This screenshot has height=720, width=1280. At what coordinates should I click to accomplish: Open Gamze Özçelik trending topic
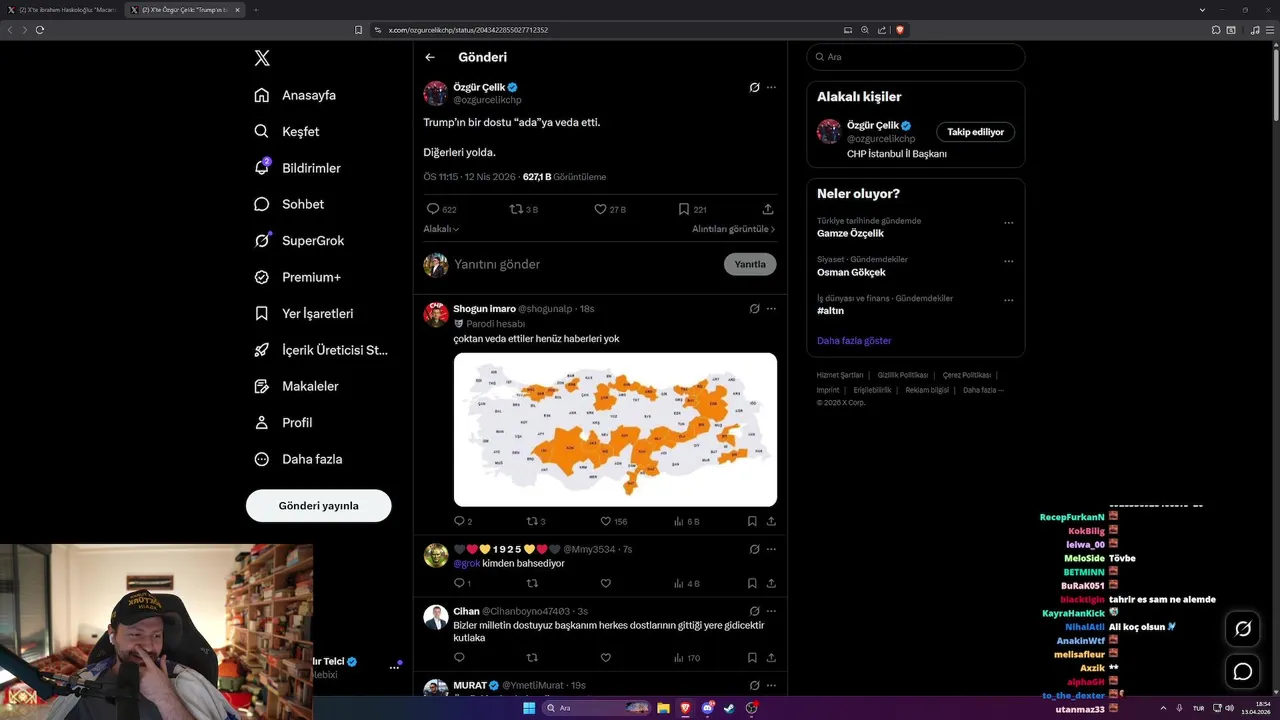[x=851, y=233]
